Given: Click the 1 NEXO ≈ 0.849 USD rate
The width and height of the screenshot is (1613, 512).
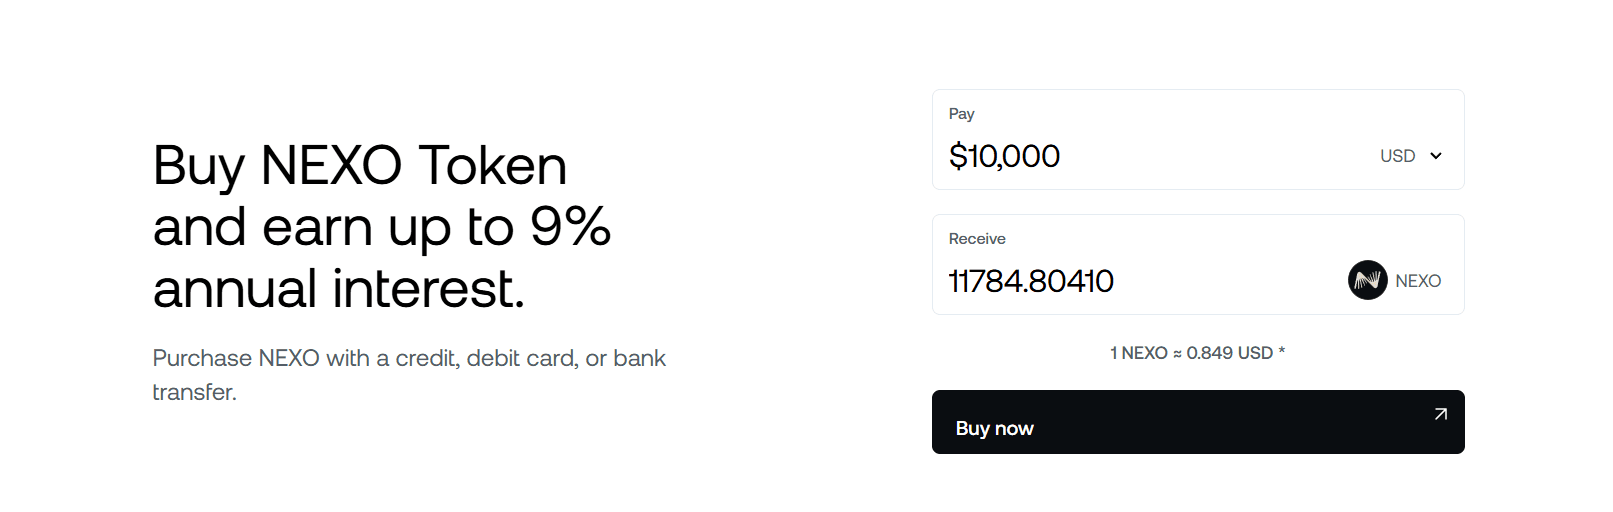Looking at the screenshot, I should 1191,353.
